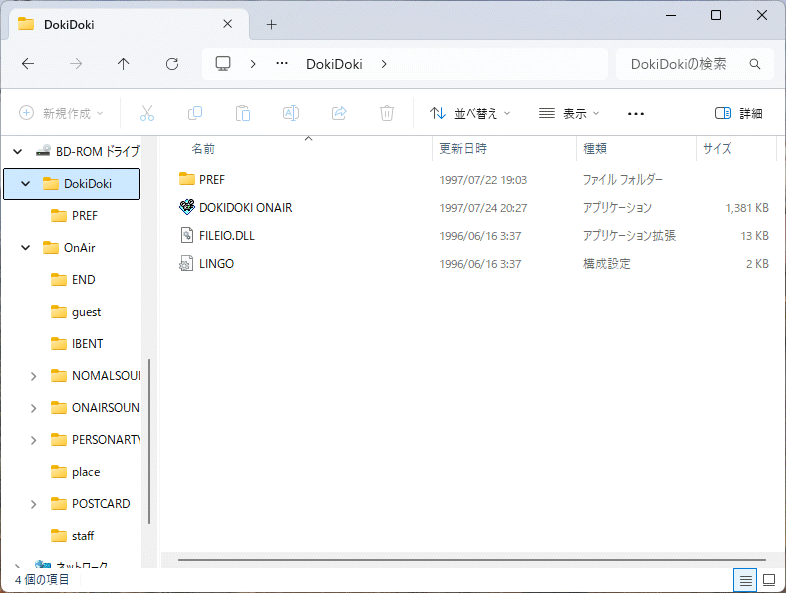Open the 表示 view dropdown
Image resolution: width=786 pixels, height=593 pixels.
[x=568, y=113]
